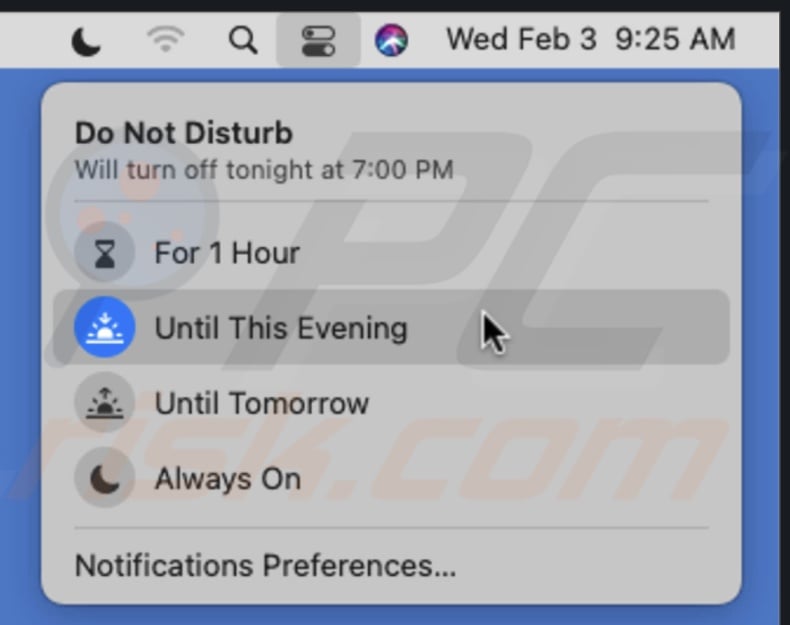Click the moon icon for Always On
Viewport: 790px width, 625px height.
[105, 477]
